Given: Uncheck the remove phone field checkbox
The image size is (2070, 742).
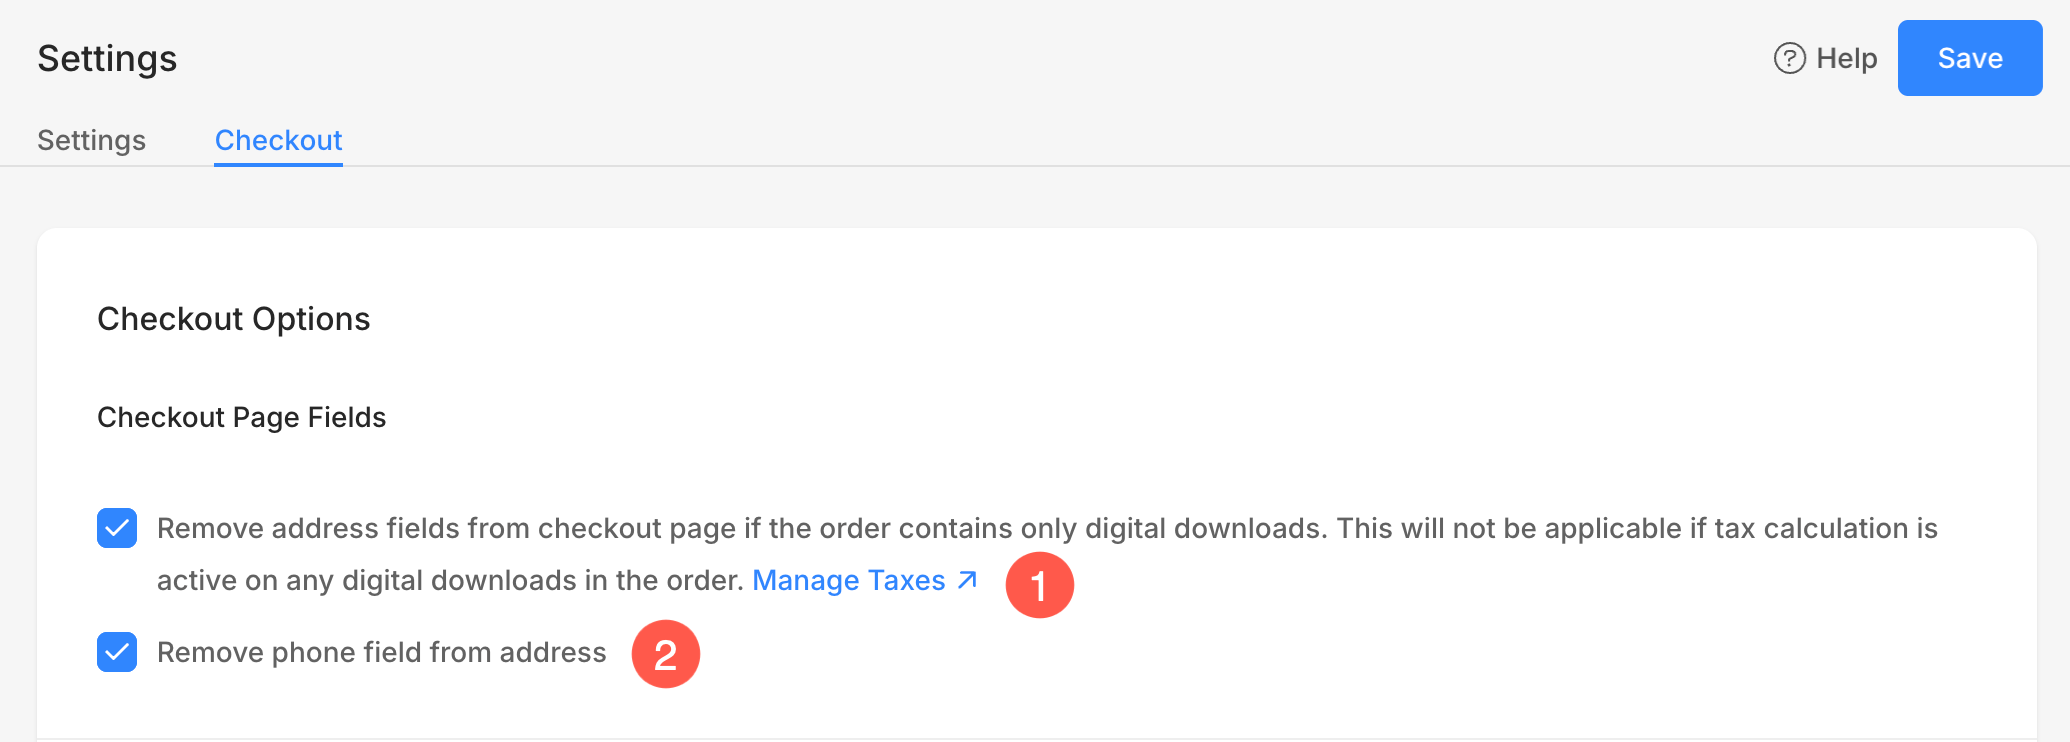Looking at the screenshot, I should [x=117, y=652].
